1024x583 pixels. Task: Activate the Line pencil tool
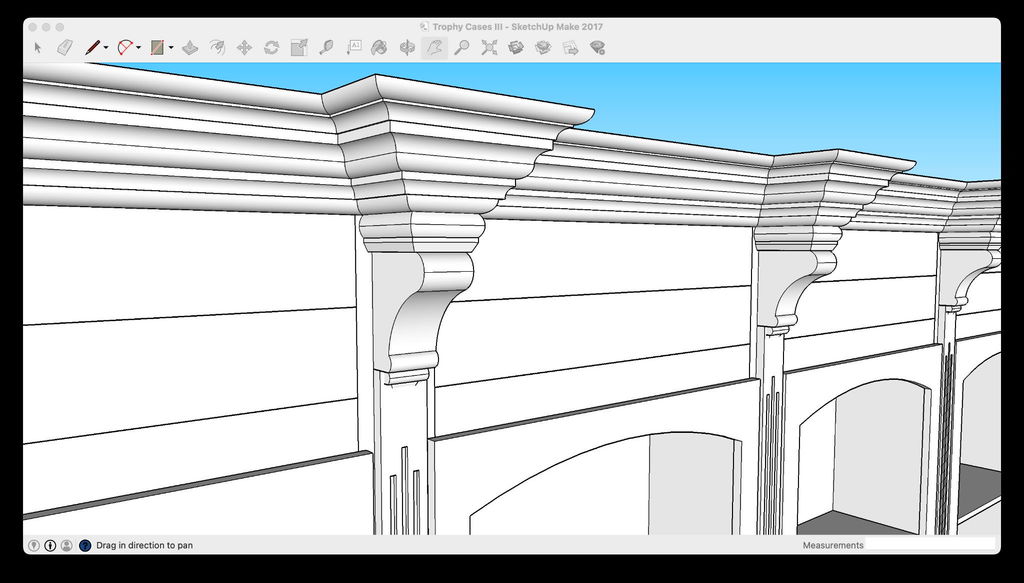pyautogui.click(x=92, y=47)
